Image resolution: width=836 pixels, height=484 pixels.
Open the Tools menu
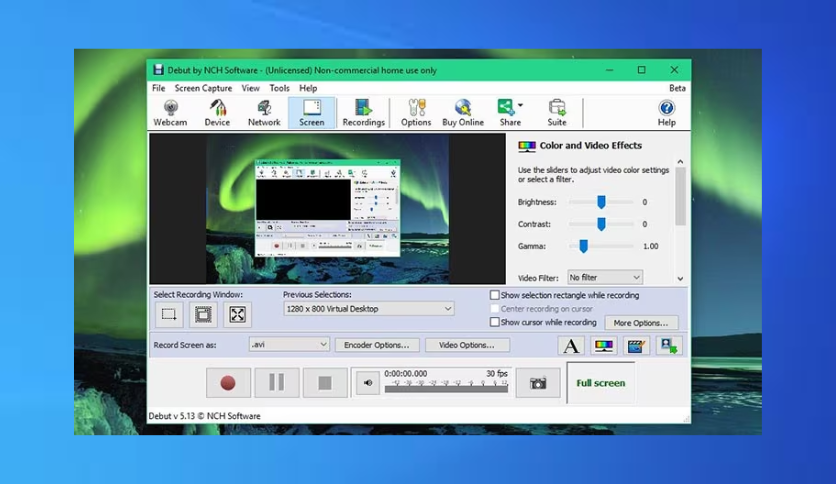click(279, 88)
